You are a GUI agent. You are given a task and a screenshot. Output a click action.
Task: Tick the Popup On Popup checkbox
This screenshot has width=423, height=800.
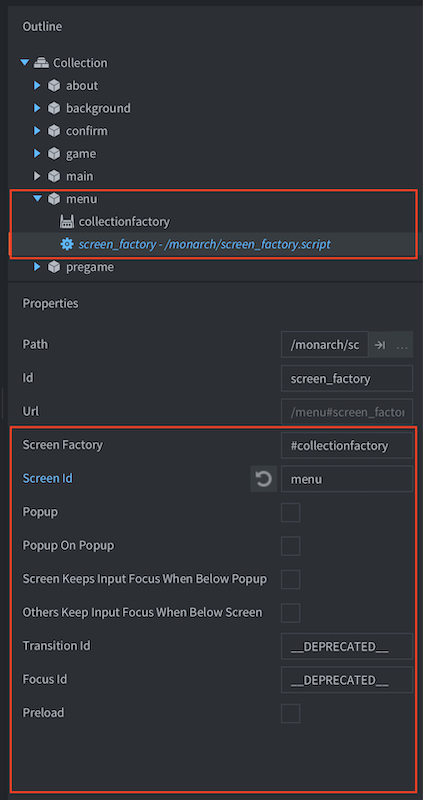click(x=290, y=546)
